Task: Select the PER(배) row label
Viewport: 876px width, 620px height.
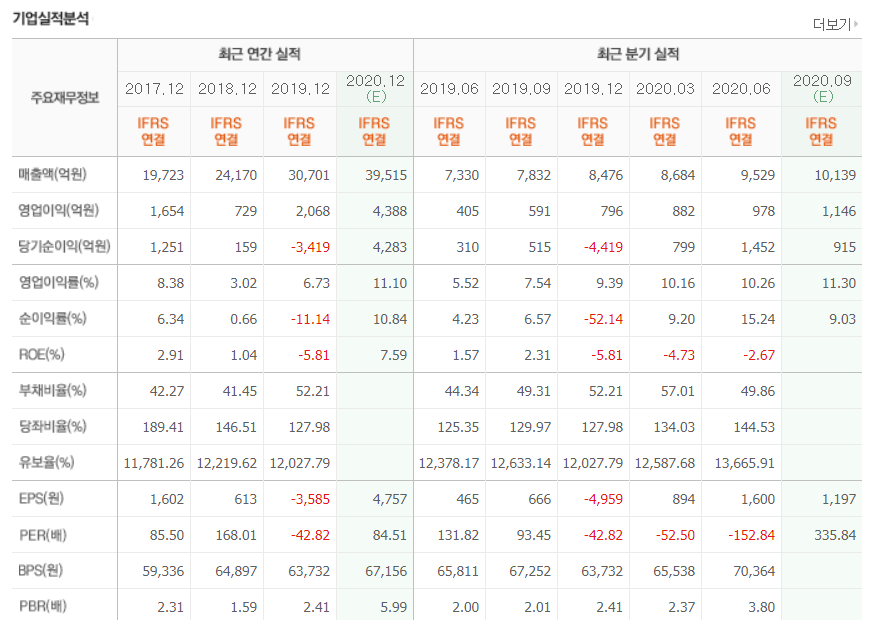Action: click(42, 535)
